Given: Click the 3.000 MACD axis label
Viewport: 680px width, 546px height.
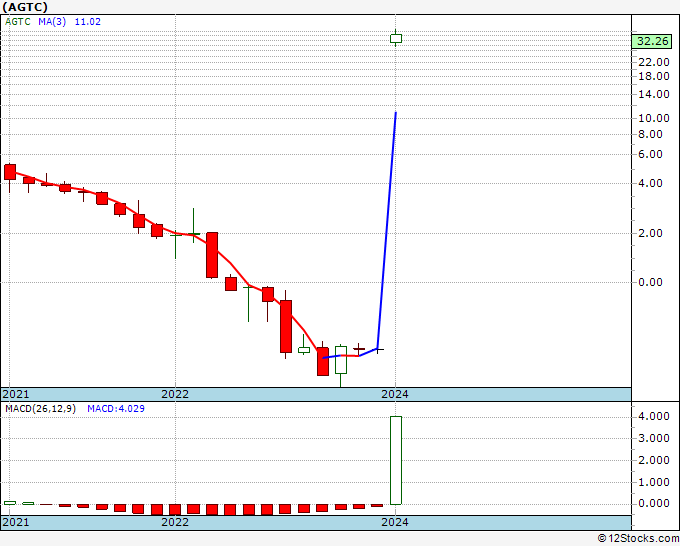Looking at the screenshot, I should click(654, 438).
